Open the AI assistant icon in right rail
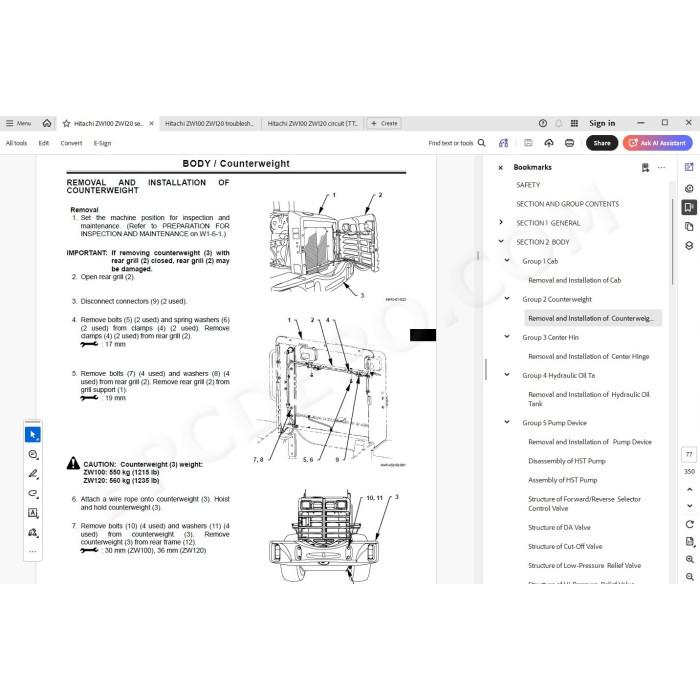Screen dimensions: 700x700 [689, 167]
